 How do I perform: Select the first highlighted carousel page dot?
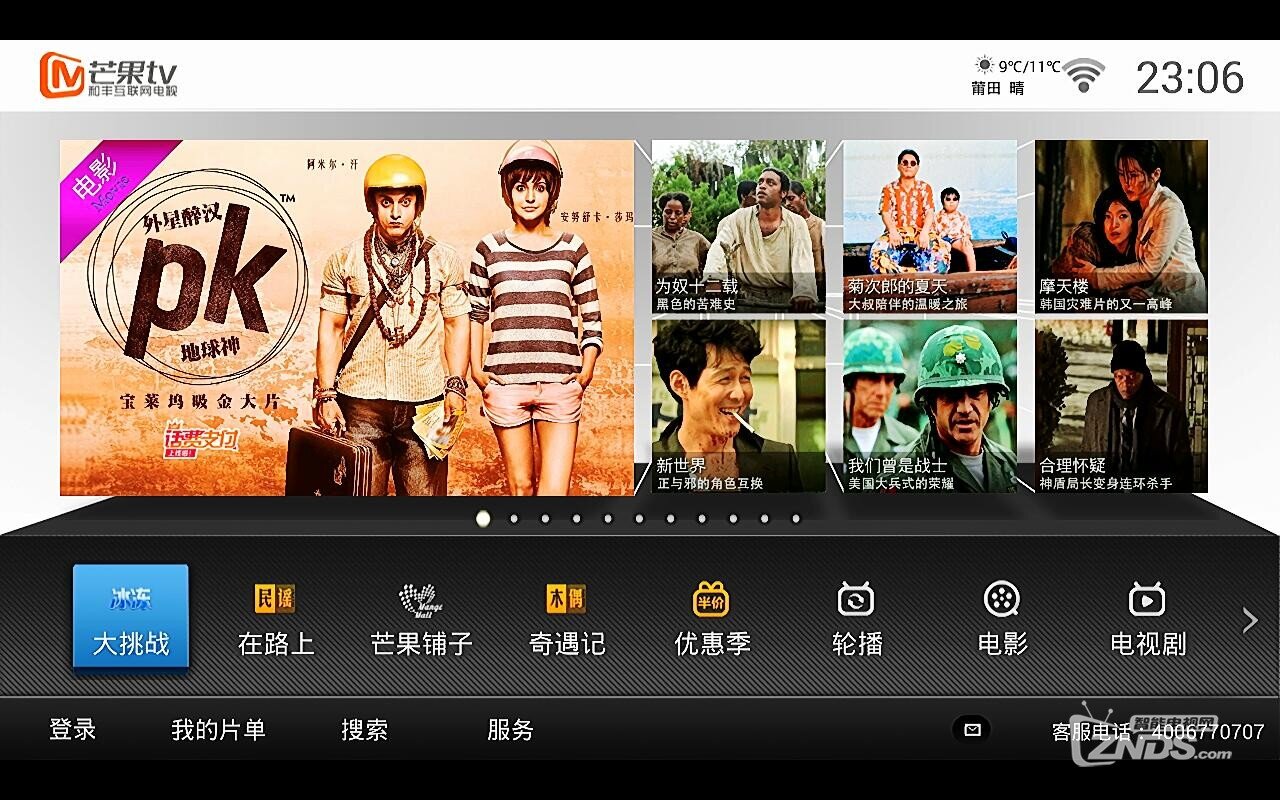point(483,519)
